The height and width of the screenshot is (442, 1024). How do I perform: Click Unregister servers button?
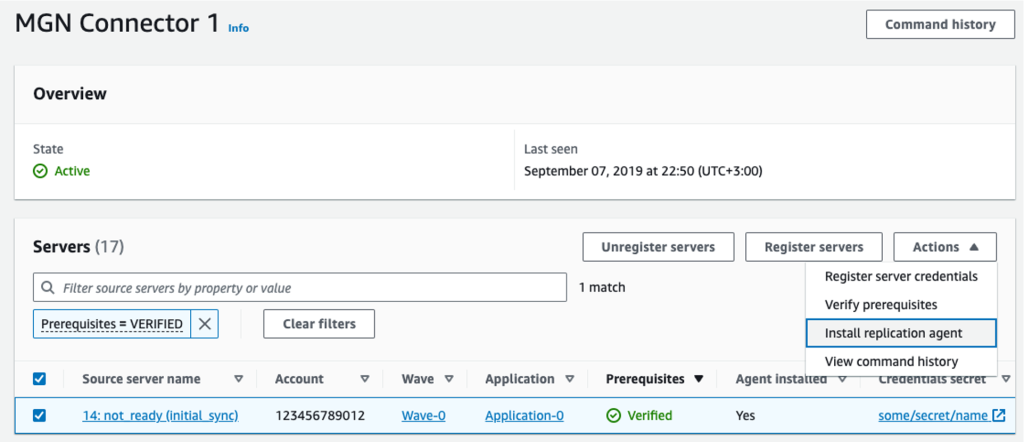pyautogui.click(x=658, y=247)
